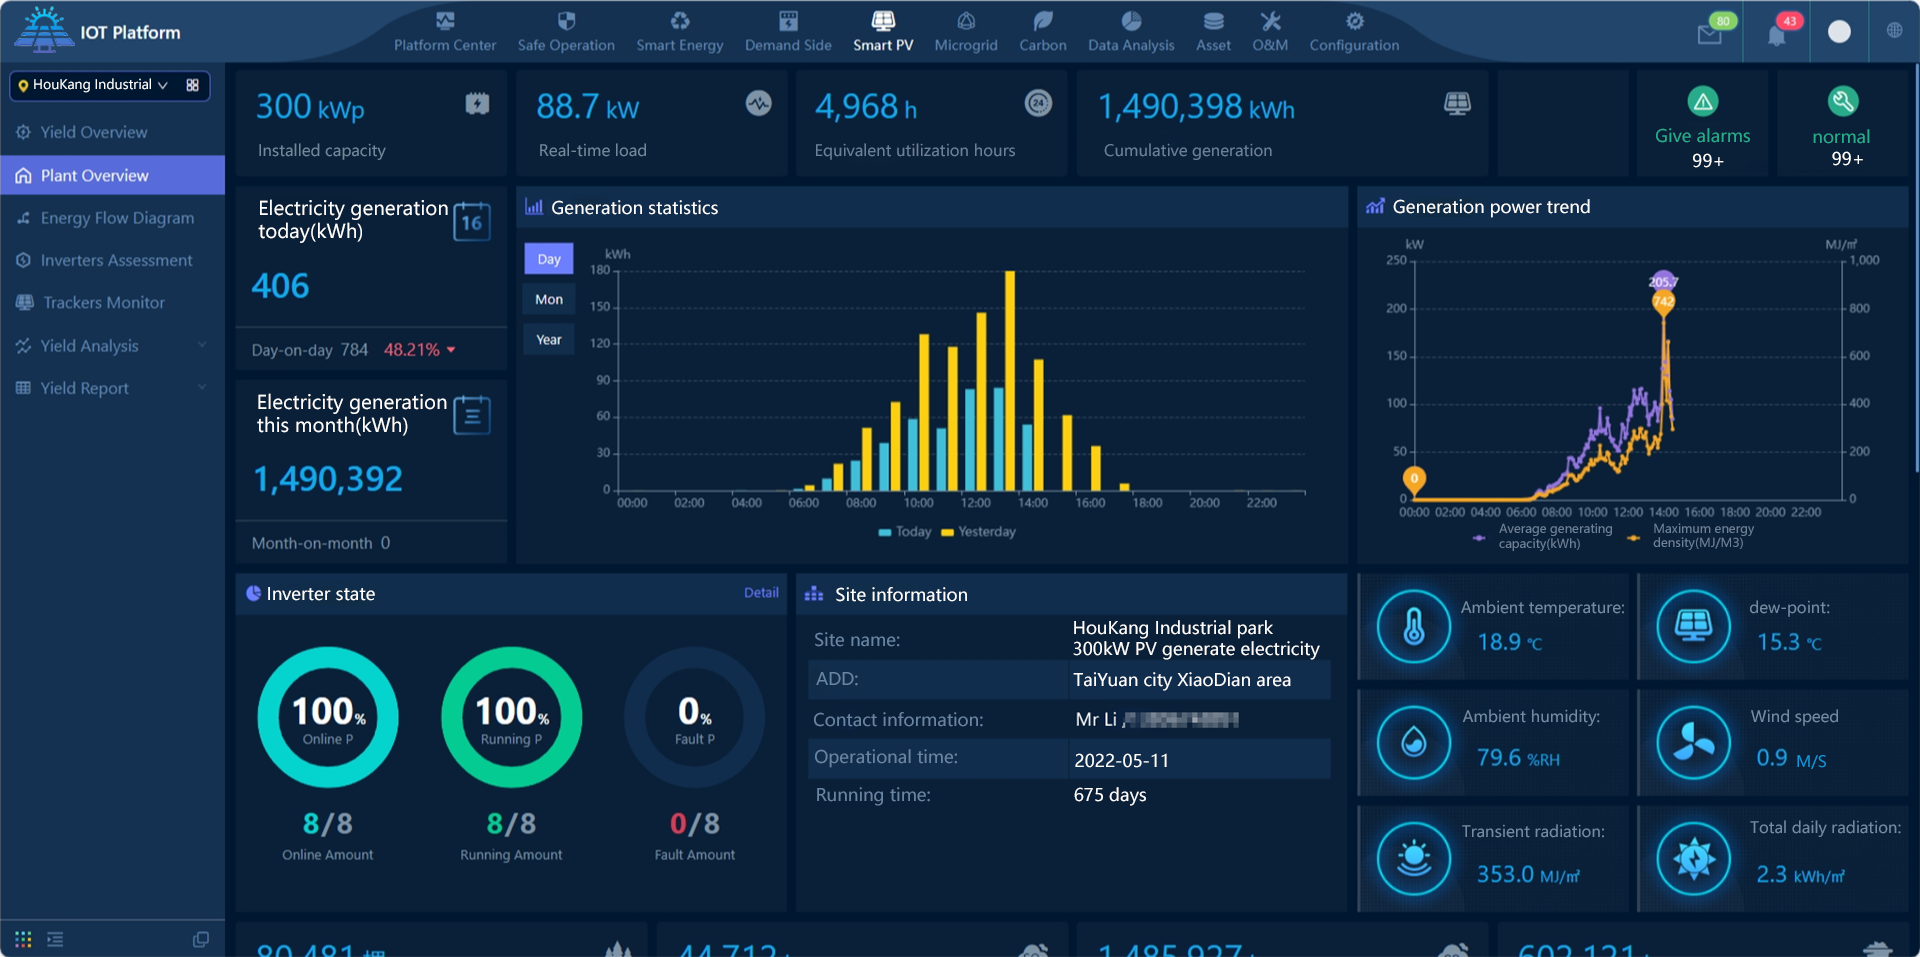
Task: Click the 205.7 peak marker on trend chart
Action: (1663, 282)
